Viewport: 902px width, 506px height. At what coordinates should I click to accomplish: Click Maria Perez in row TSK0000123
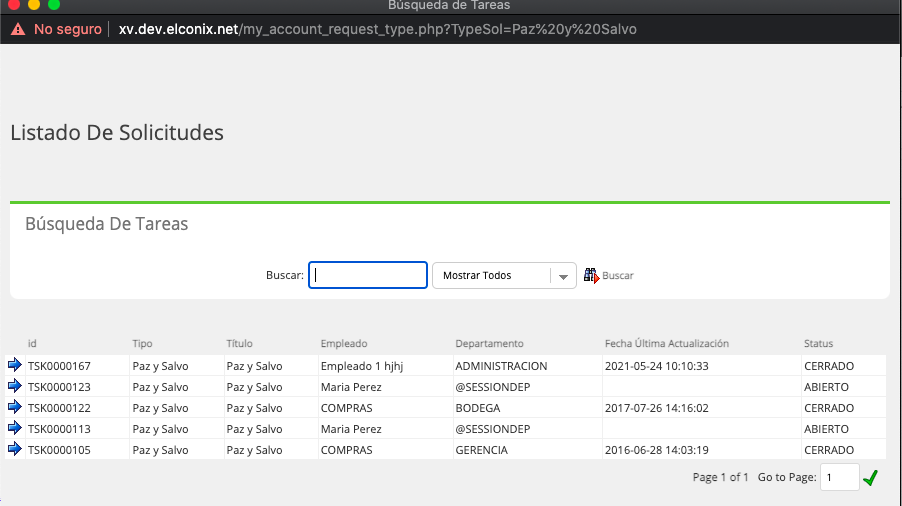tap(351, 387)
